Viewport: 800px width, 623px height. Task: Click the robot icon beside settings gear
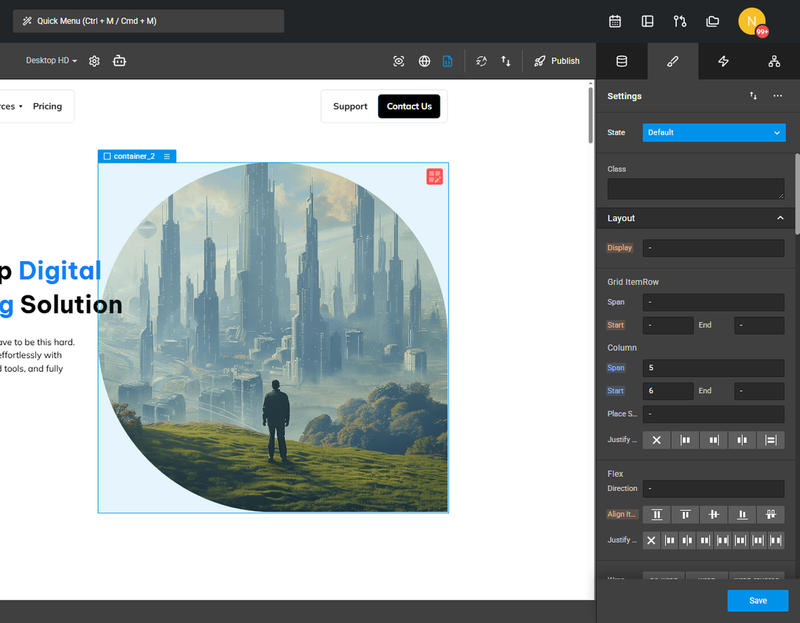point(119,61)
